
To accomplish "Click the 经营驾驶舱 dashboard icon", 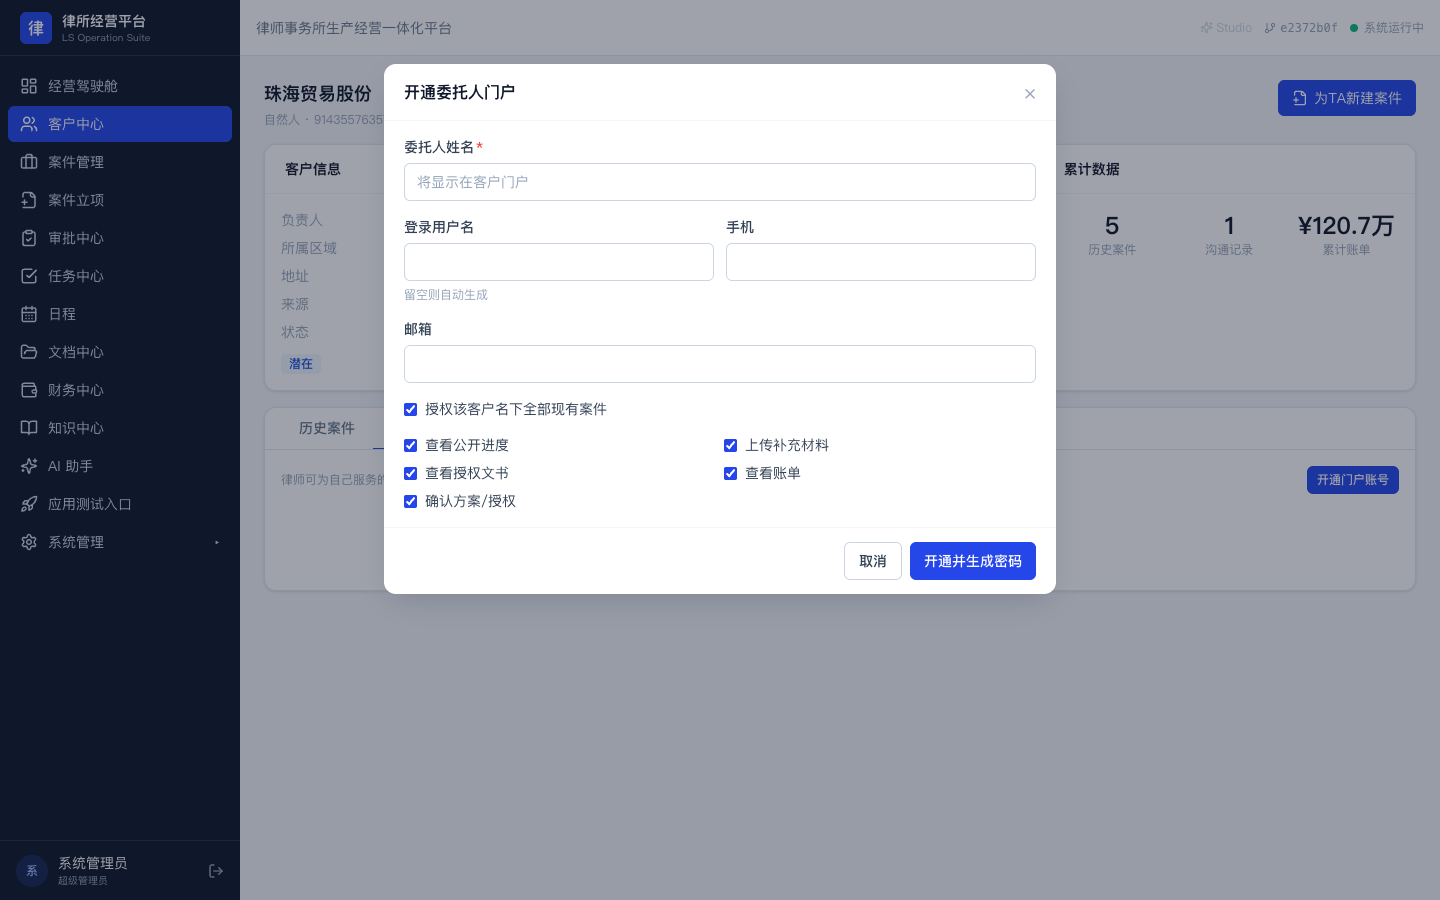I will click(x=29, y=86).
